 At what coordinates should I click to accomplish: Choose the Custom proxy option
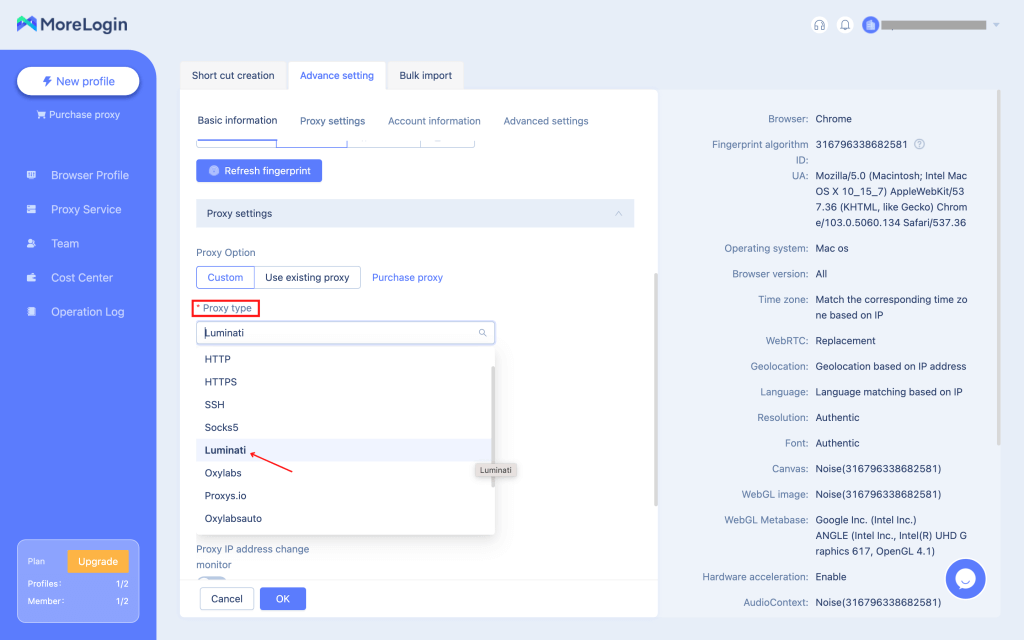click(x=225, y=278)
